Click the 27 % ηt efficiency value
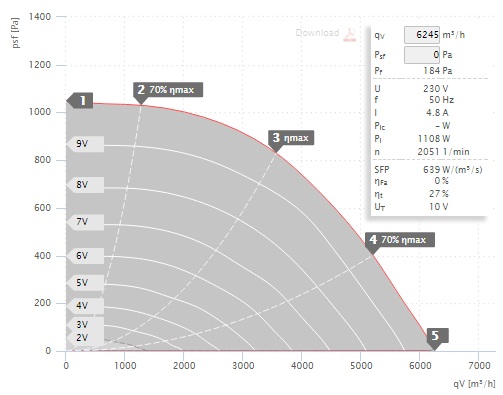Screen dimensions: 503x395 [439, 194]
